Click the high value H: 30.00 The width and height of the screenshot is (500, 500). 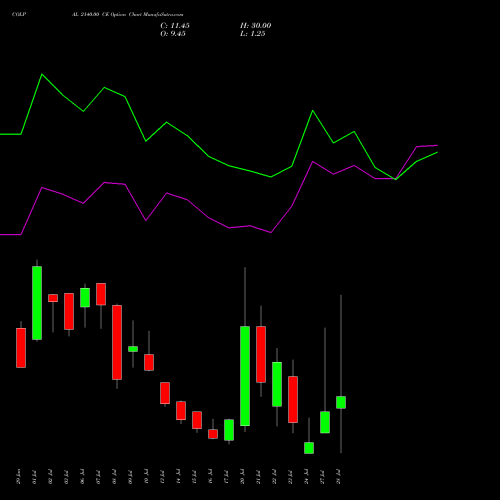click(x=256, y=26)
